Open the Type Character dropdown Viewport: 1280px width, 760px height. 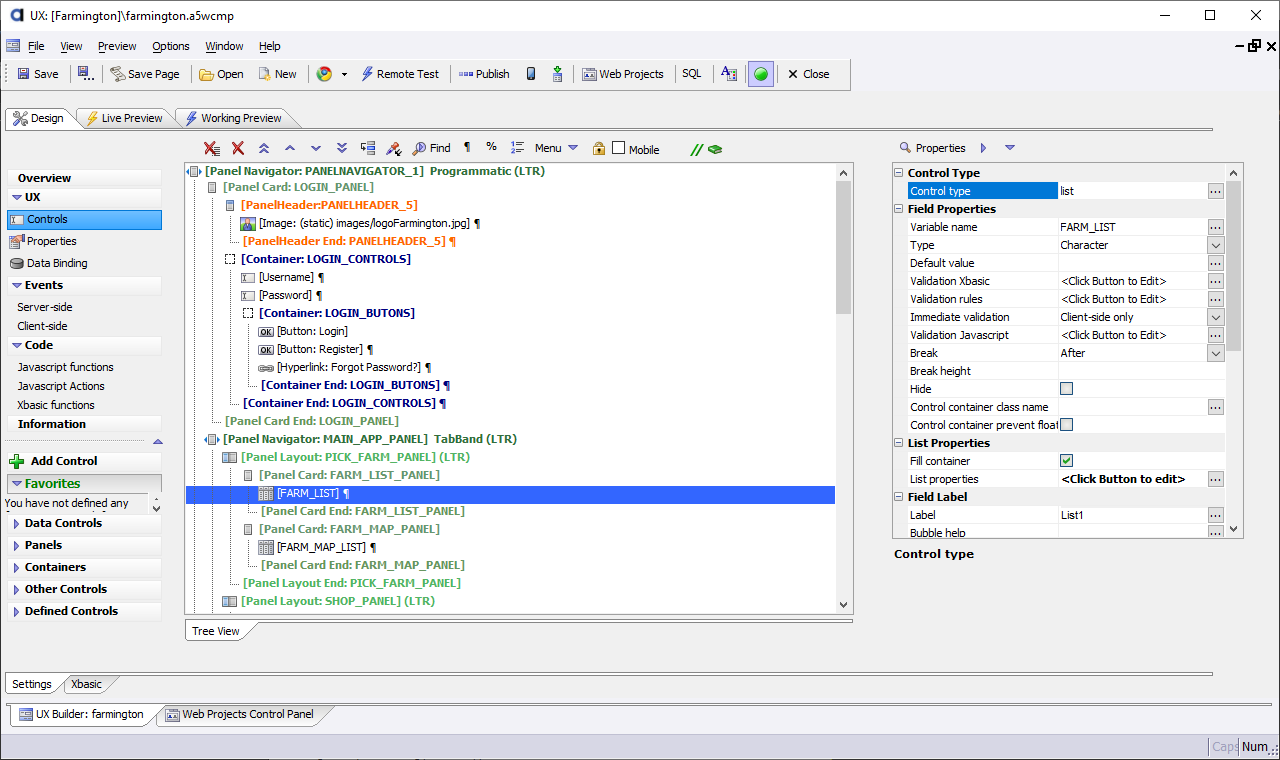[x=1215, y=245]
